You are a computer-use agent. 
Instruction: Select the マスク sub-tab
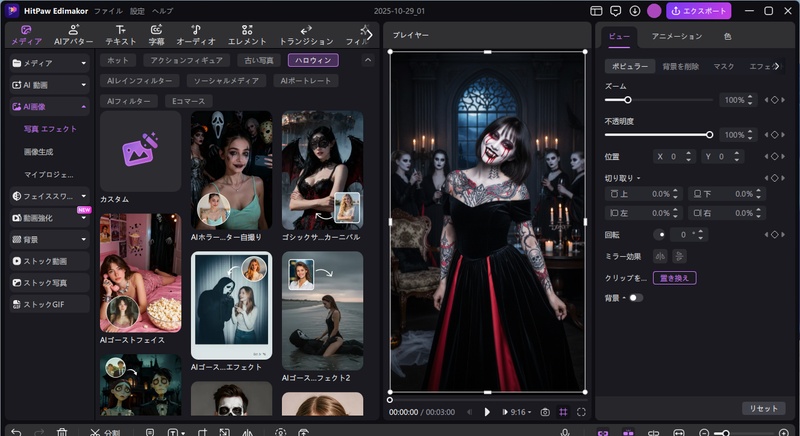click(723, 66)
